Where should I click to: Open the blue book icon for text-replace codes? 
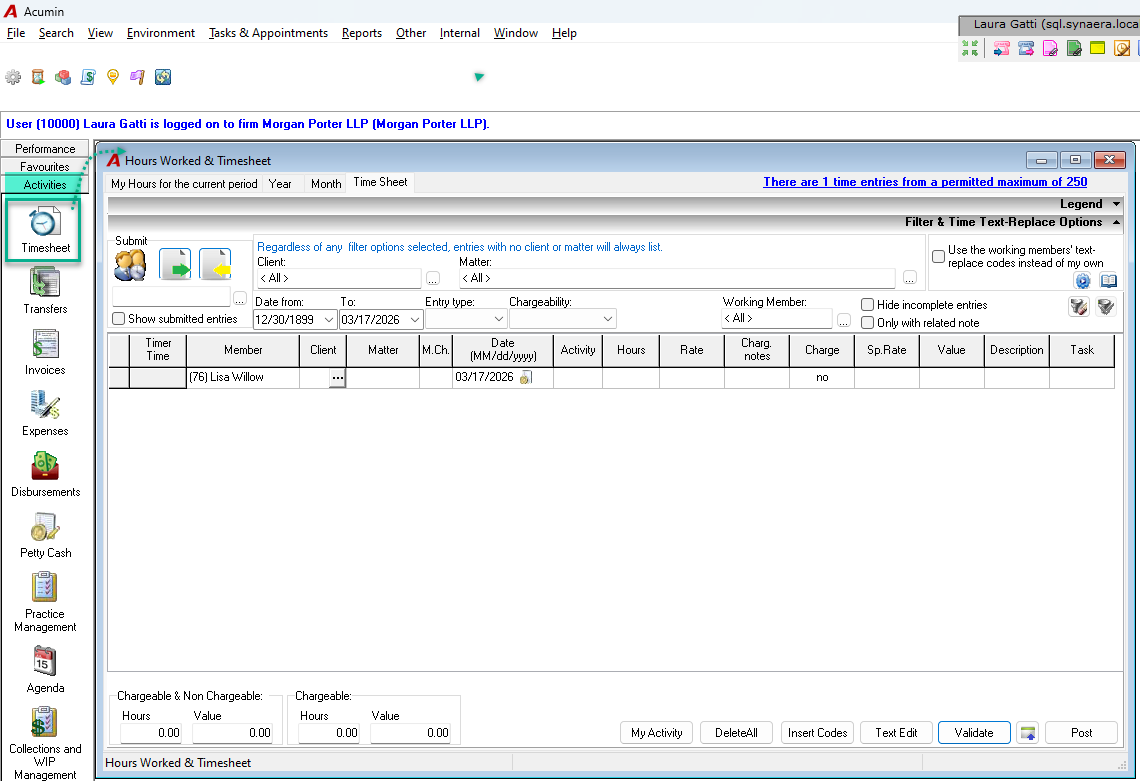(x=1108, y=281)
